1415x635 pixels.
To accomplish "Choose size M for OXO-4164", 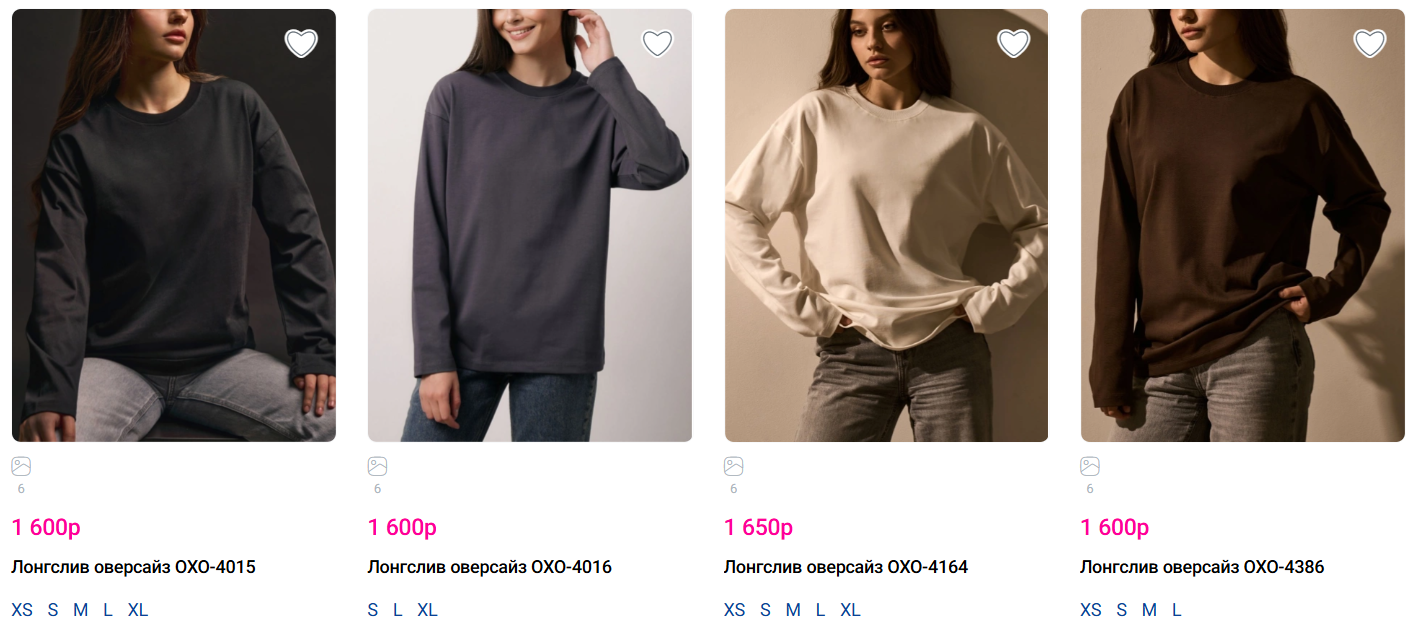I will pos(793,610).
